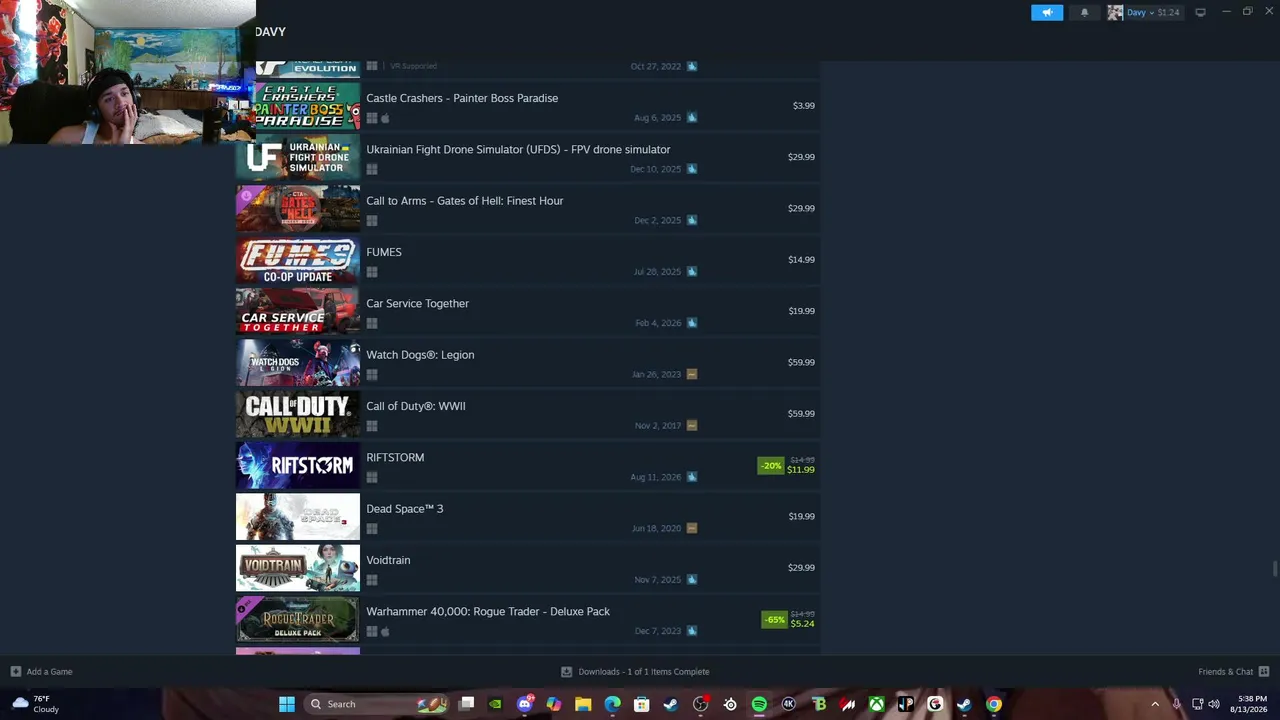Launch Copilot from the taskbar
1280x720 pixels.
point(554,704)
